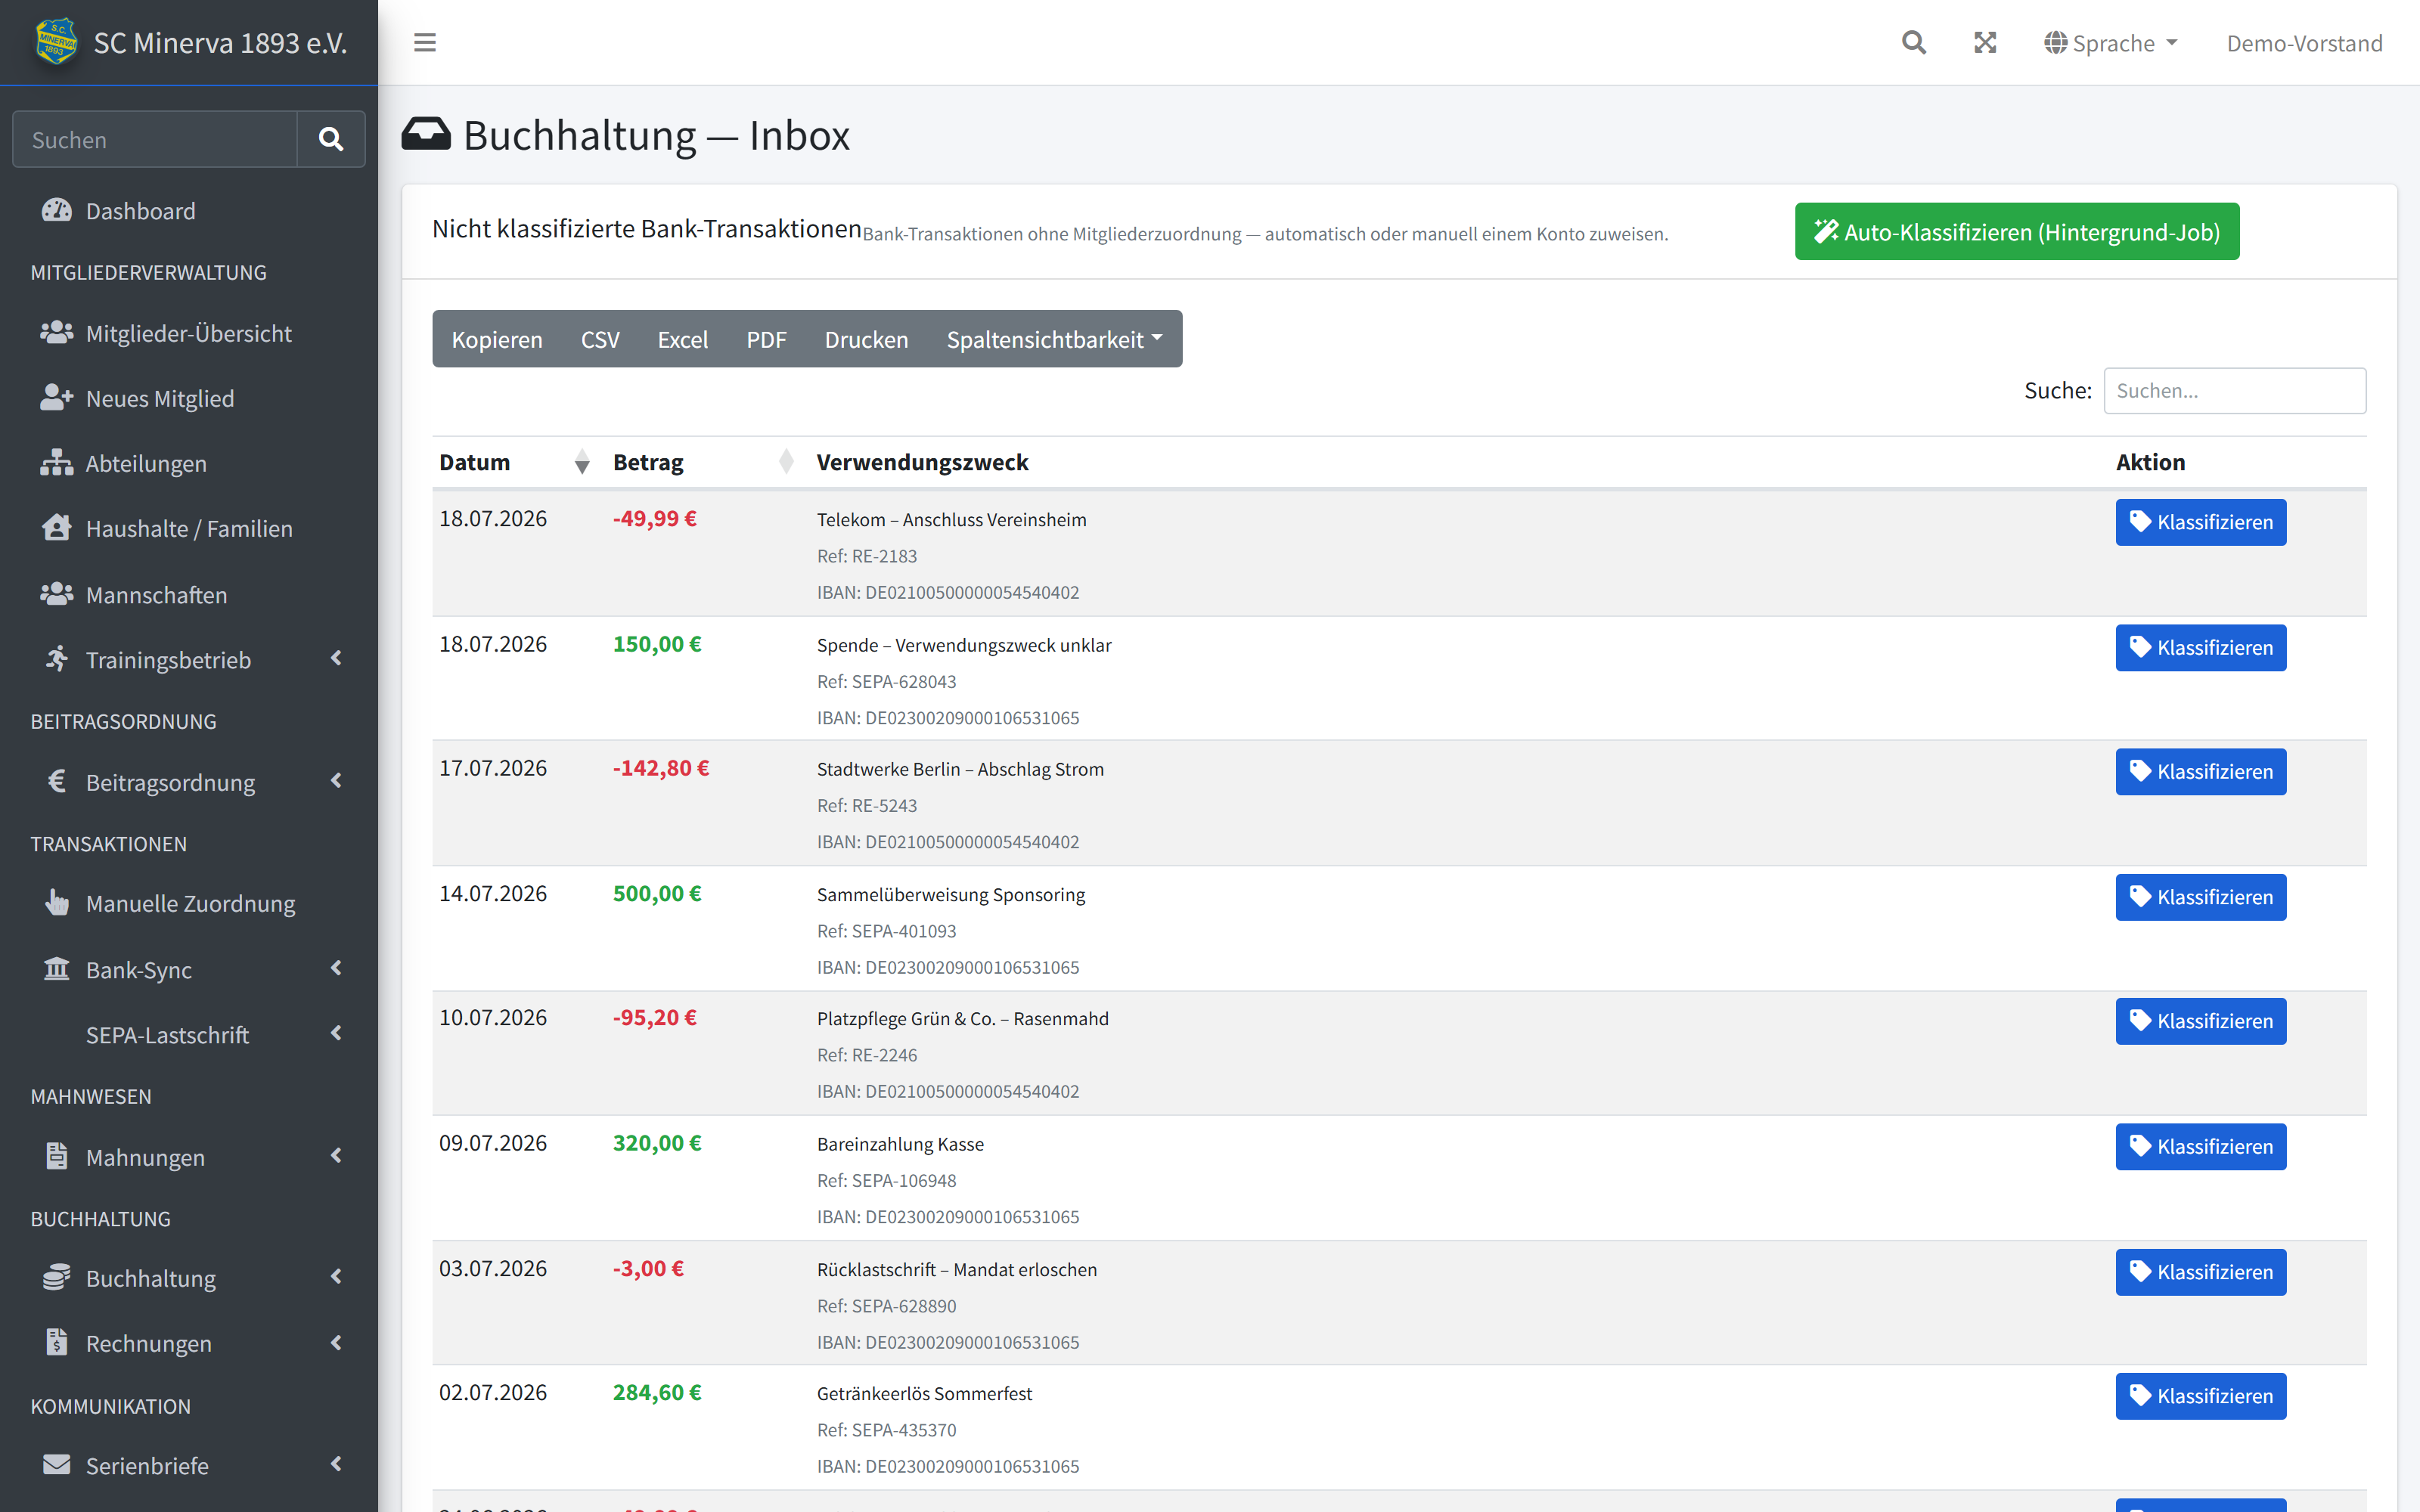This screenshot has width=2420, height=1512.
Task: Open the Spaltensichtbarkeit dropdown
Action: [1055, 339]
